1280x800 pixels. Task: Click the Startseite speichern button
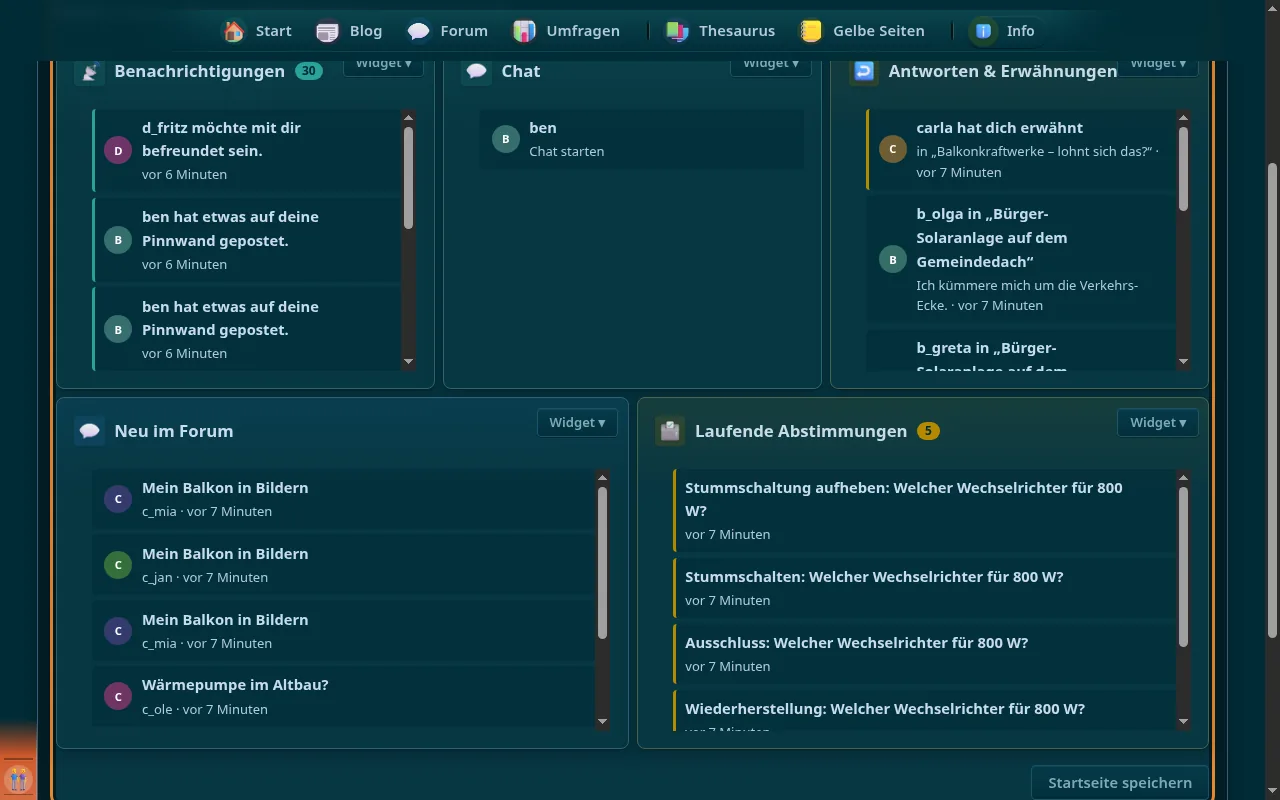click(1119, 783)
